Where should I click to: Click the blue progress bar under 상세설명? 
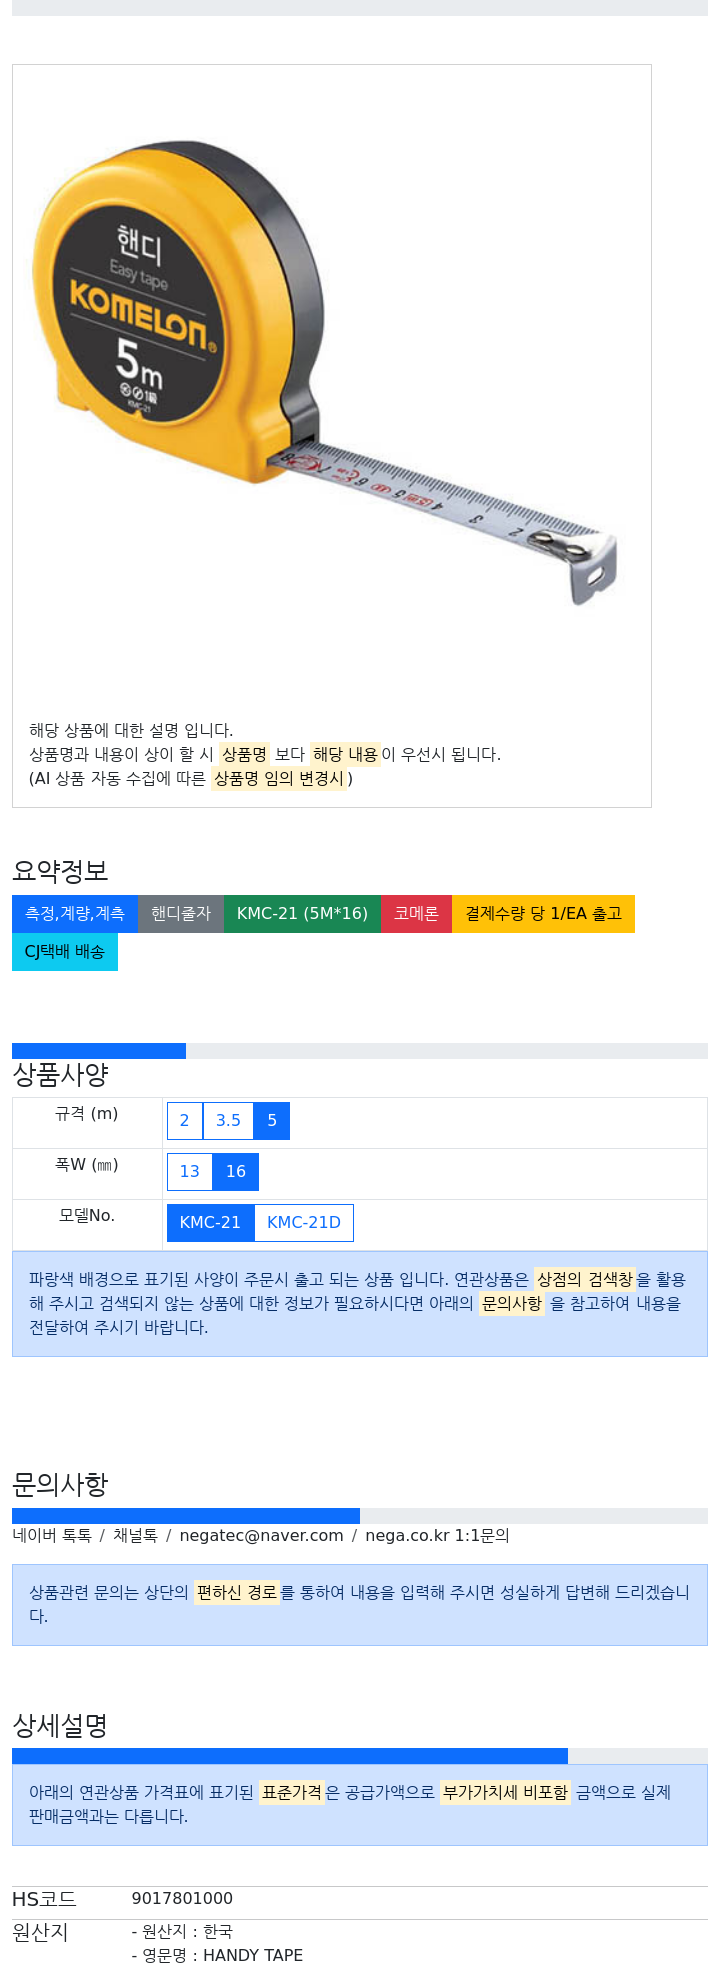click(290, 1756)
